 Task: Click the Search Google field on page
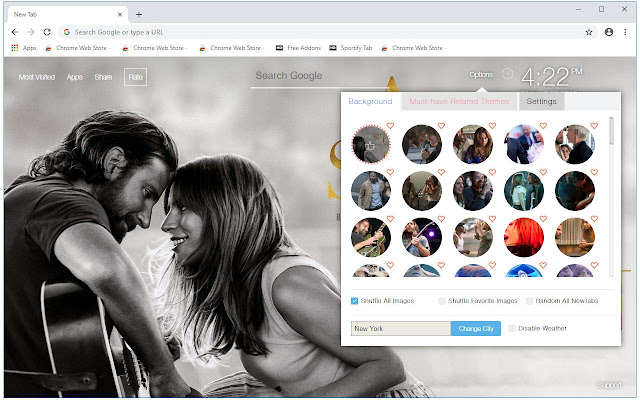click(x=318, y=76)
